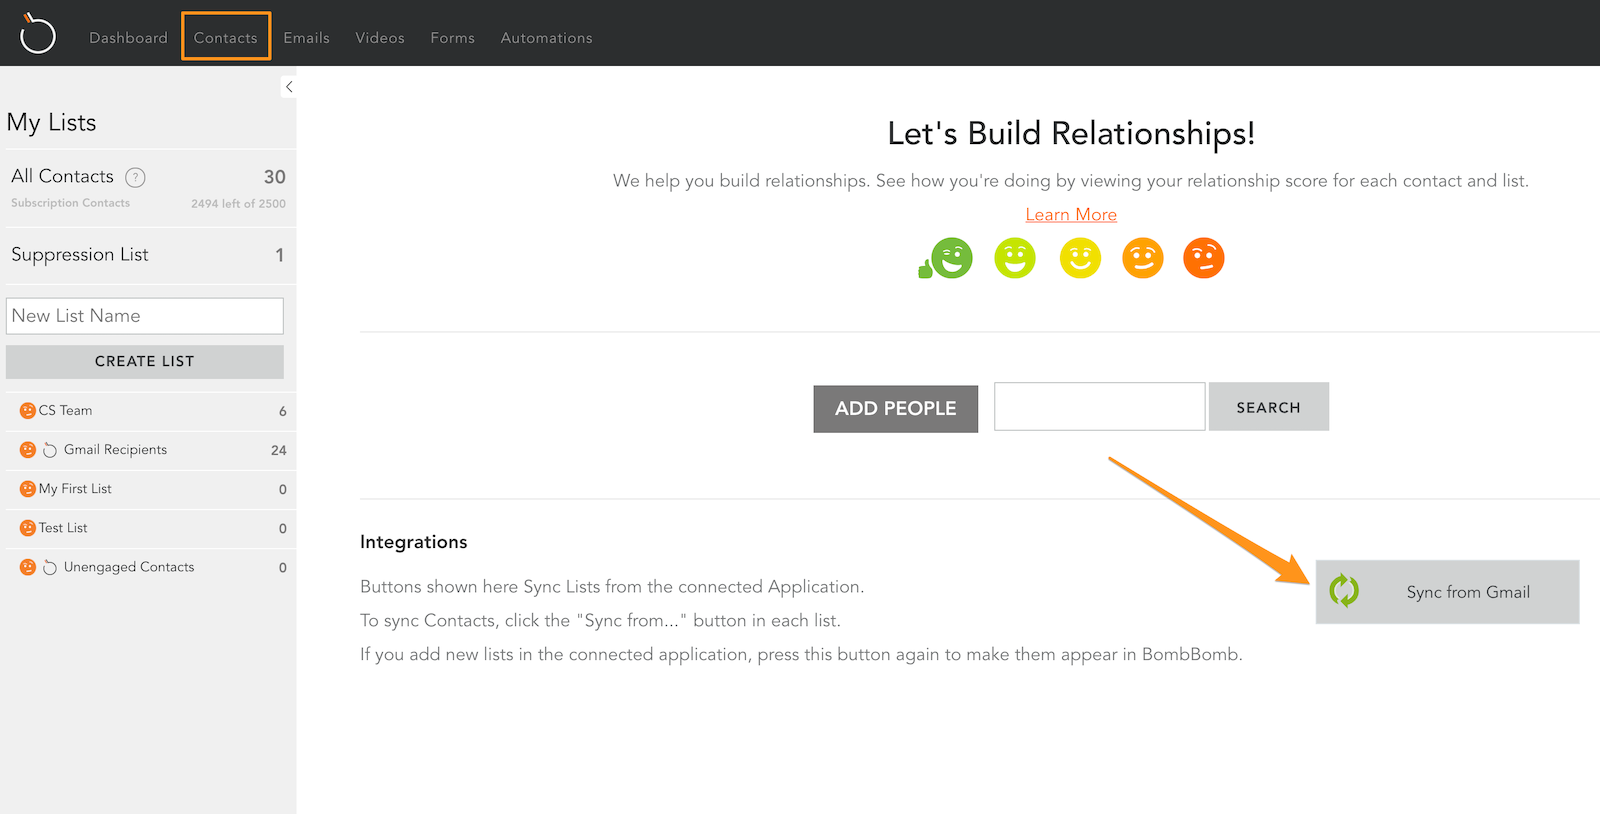Go to the Emails section
This screenshot has width=1600, height=814.
click(306, 38)
